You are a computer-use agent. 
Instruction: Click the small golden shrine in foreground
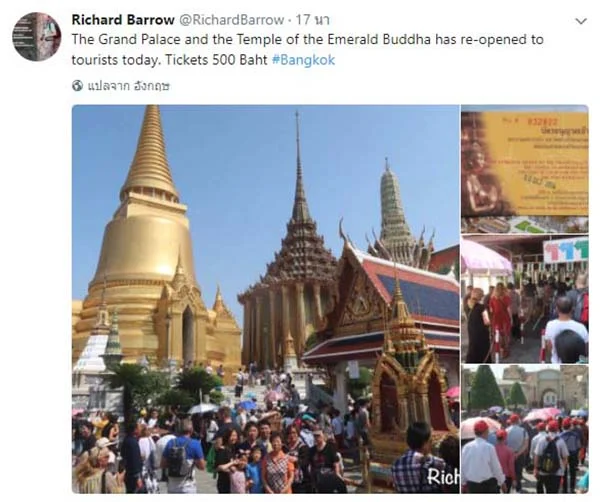tap(409, 383)
